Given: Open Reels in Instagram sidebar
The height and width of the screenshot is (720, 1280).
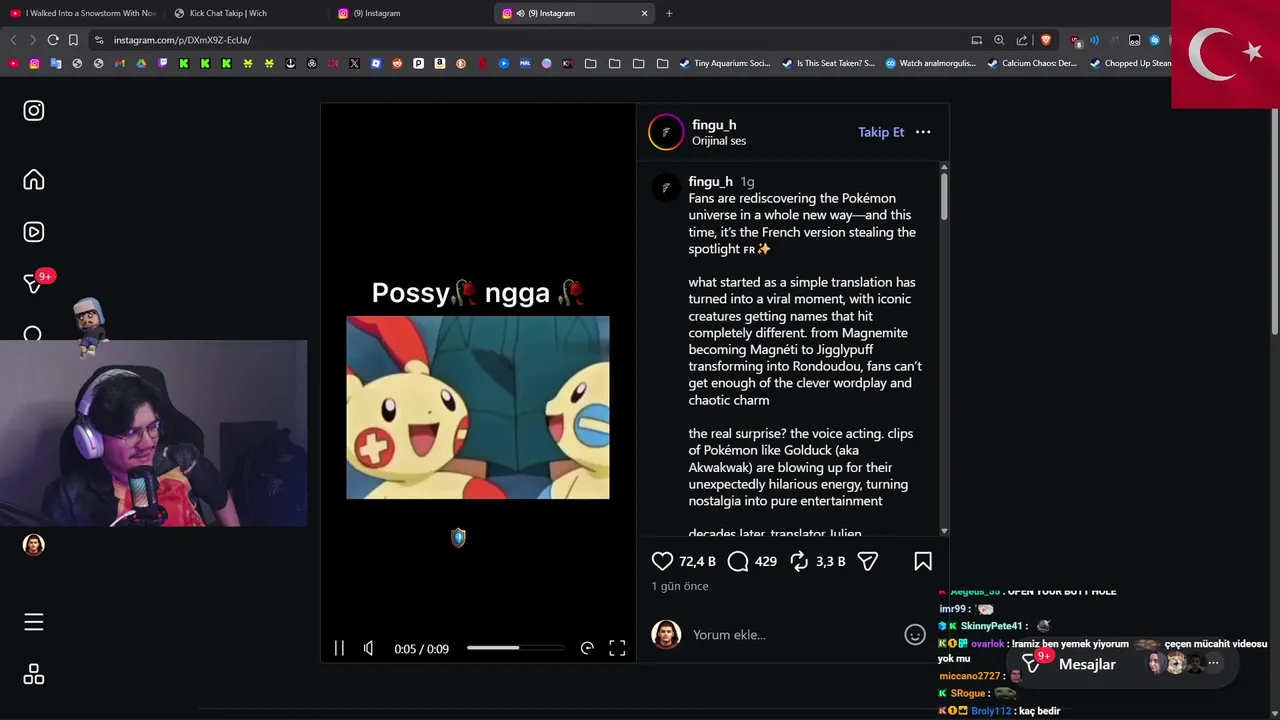Looking at the screenshot, I should click(x=34, y=232).
